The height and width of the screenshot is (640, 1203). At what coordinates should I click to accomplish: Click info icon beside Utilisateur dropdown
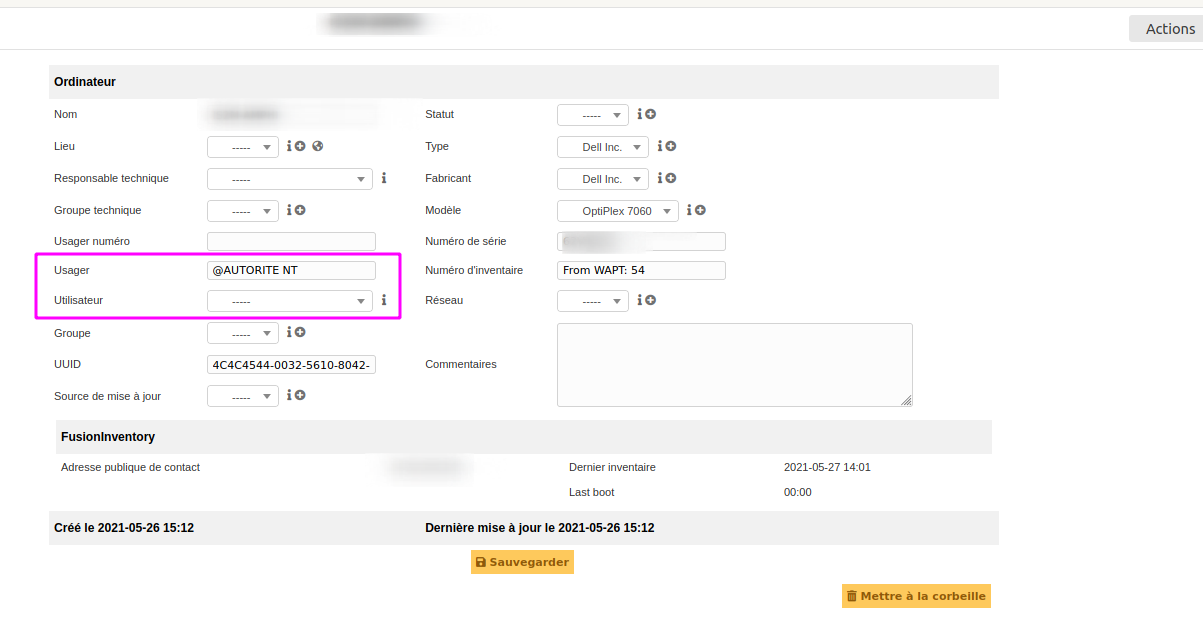(x=383, y=300)
